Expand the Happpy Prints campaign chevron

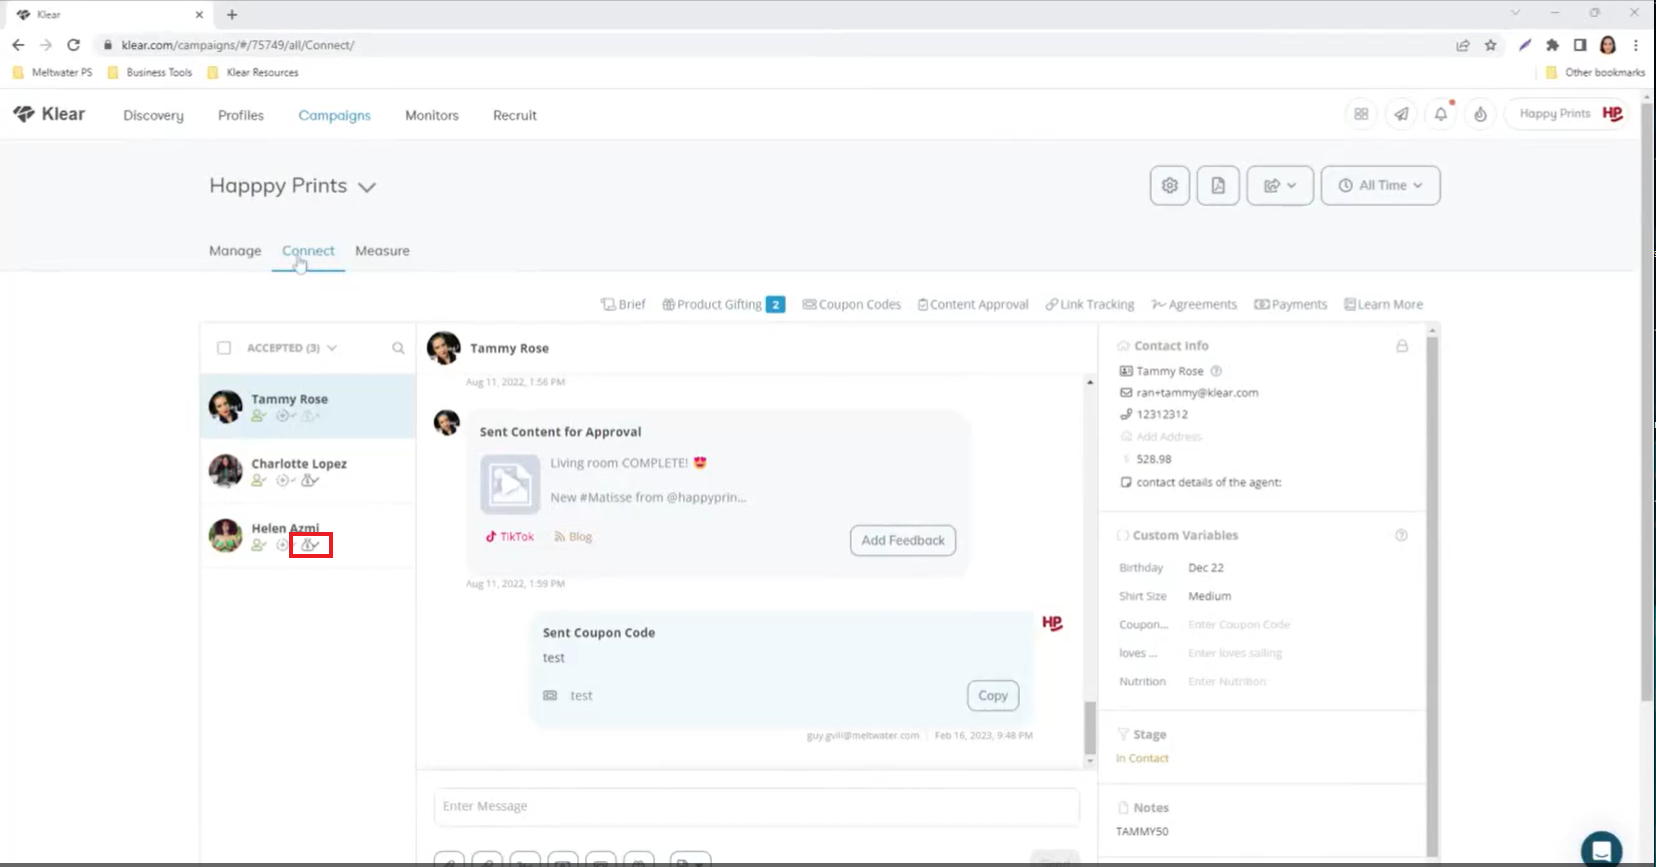pyautogui.click(x=367, y=187)
